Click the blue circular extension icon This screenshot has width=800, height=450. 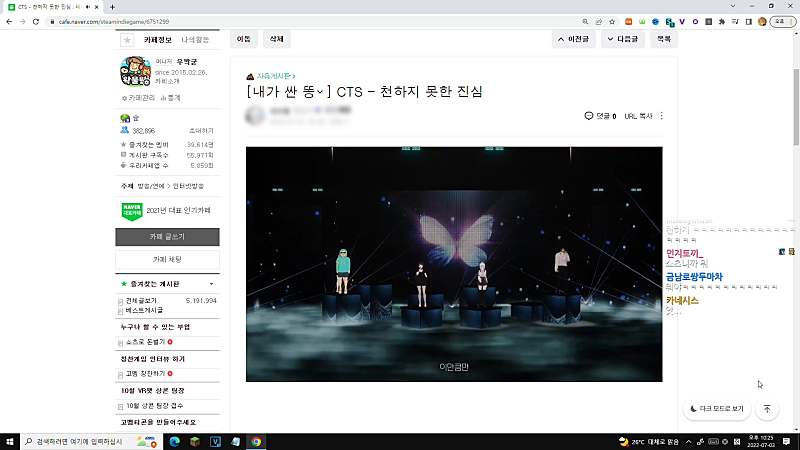click(655, 21)
